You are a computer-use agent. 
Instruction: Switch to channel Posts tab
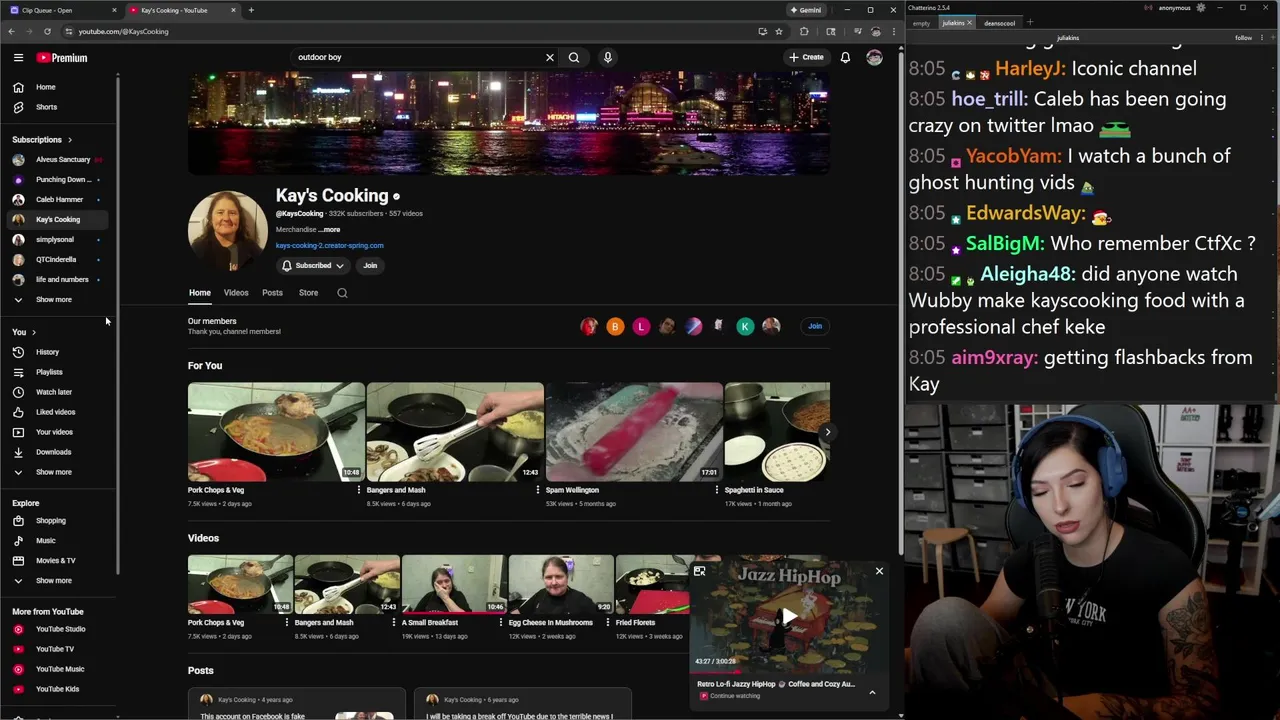tap(272, 293)
